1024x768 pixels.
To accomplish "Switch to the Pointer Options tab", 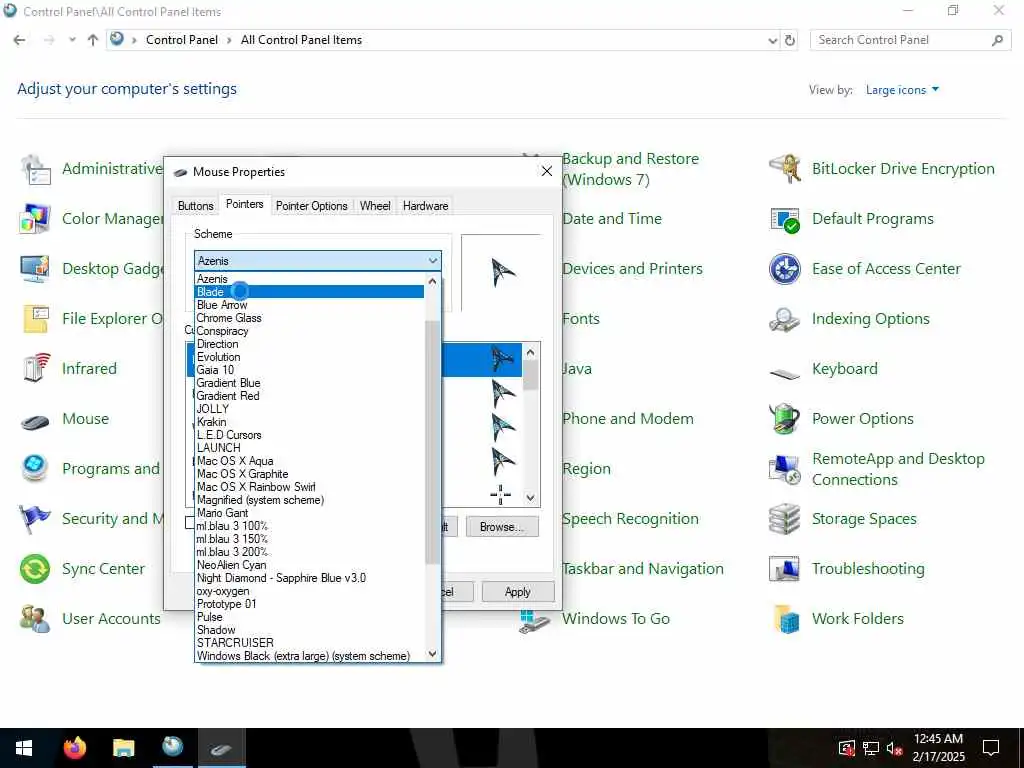I will [x=312, y=206].
